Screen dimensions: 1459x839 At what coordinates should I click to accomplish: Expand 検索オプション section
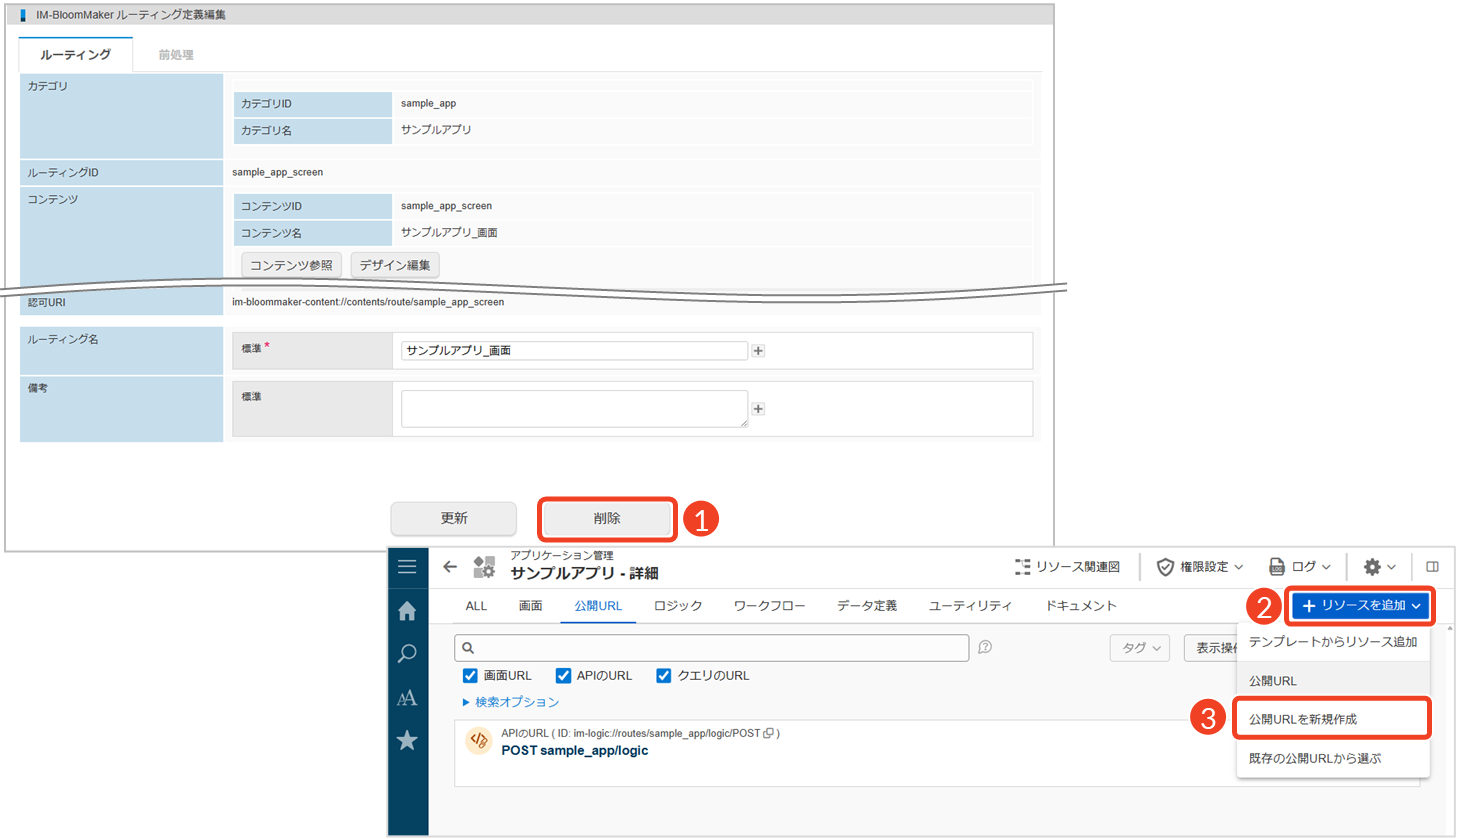(510, 702)
